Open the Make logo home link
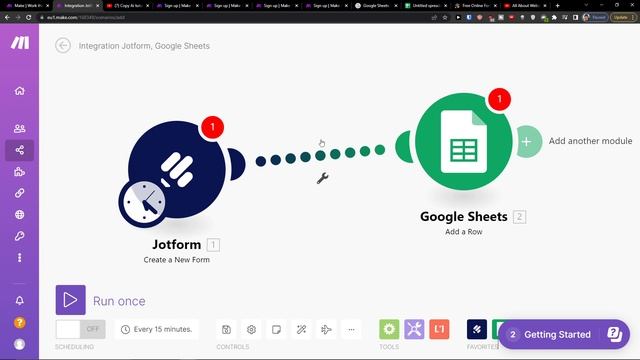This screenshot has width=640, height=360. pos(20,42)
